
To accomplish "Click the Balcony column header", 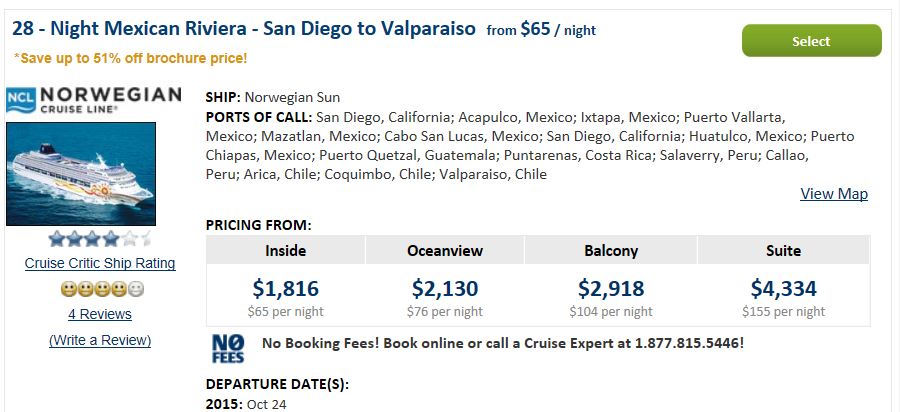I will click(611, 250).
